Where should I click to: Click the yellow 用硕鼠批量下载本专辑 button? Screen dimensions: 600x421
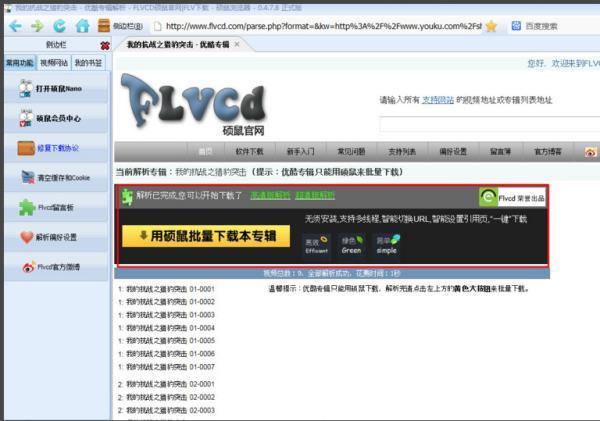[206, 236]
